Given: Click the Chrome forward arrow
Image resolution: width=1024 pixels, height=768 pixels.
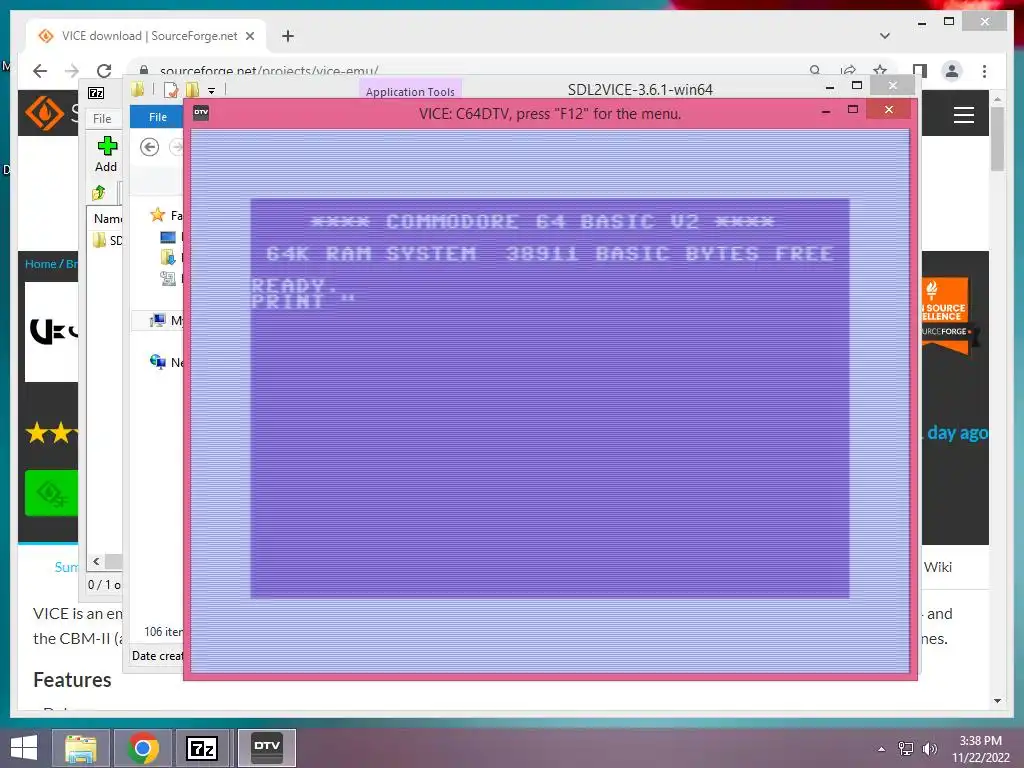Looking at the screenshot, I should pyautogui.click(x=72, y=71).
